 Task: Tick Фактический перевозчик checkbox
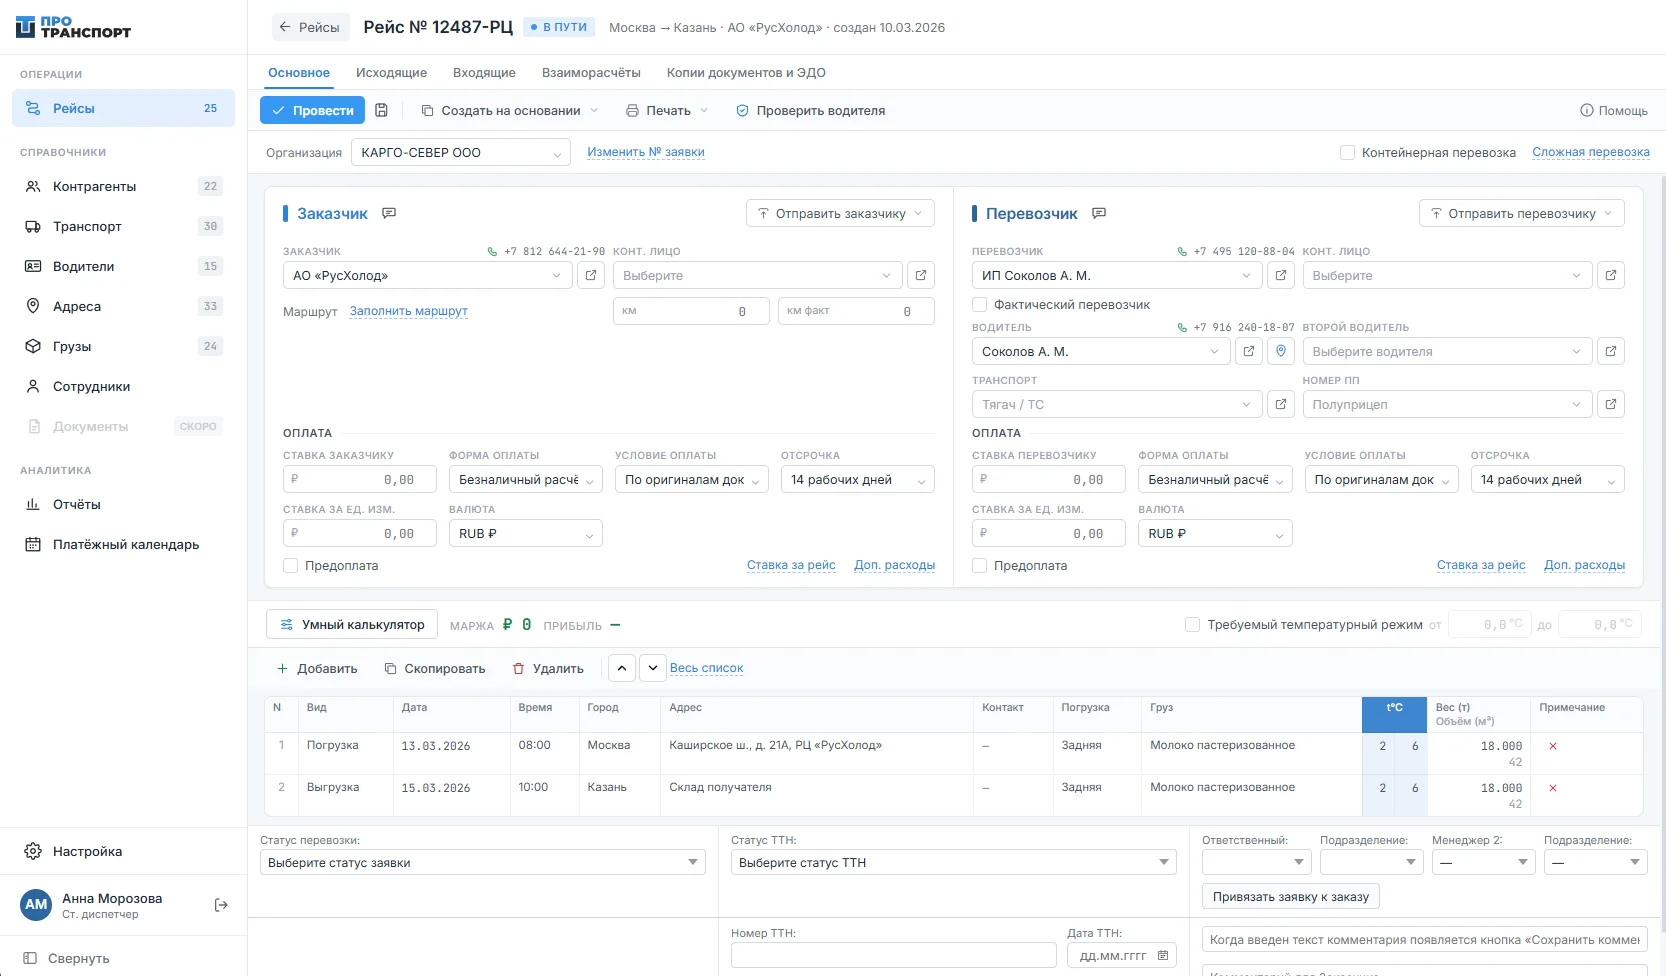click(980, 304)
